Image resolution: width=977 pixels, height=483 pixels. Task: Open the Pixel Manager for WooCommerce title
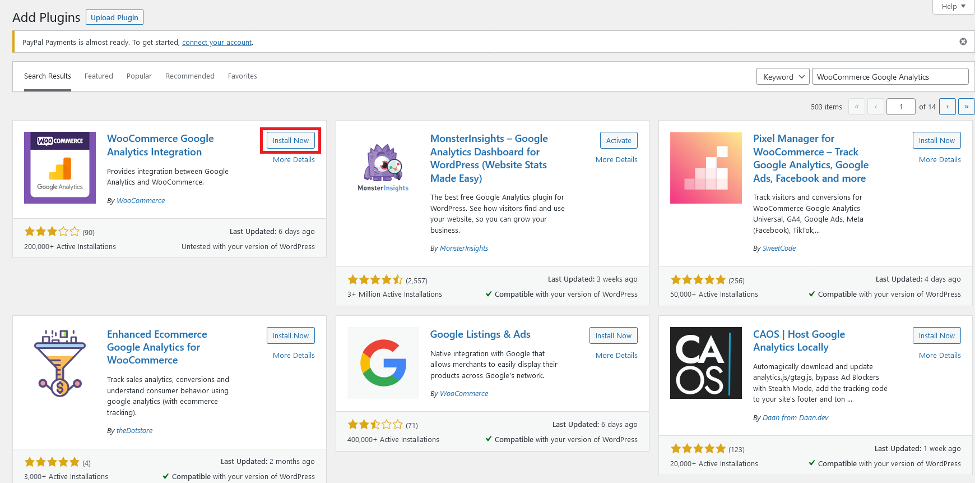click(x=811, y=158)
